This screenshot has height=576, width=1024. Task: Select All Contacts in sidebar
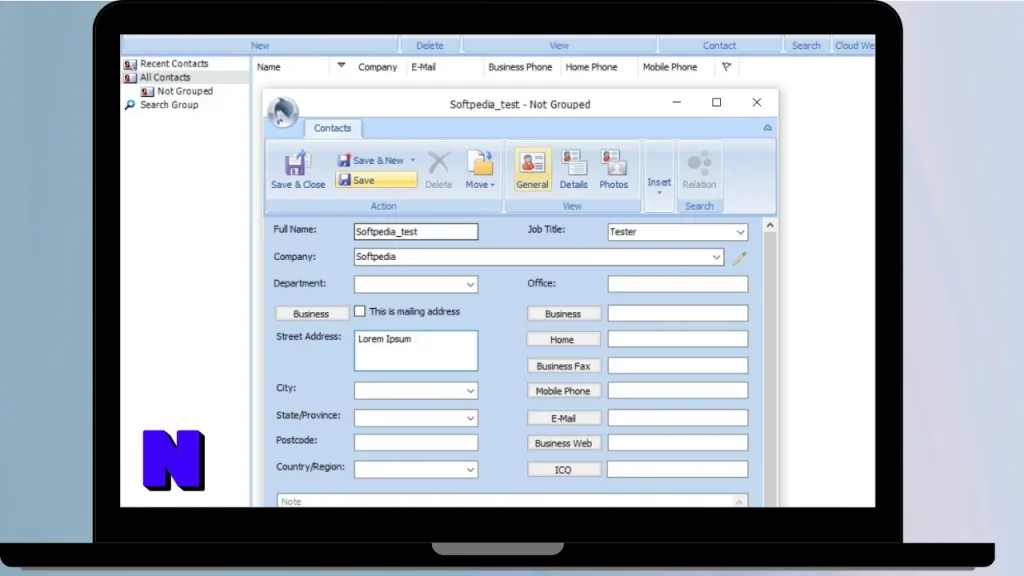(165, 77)
